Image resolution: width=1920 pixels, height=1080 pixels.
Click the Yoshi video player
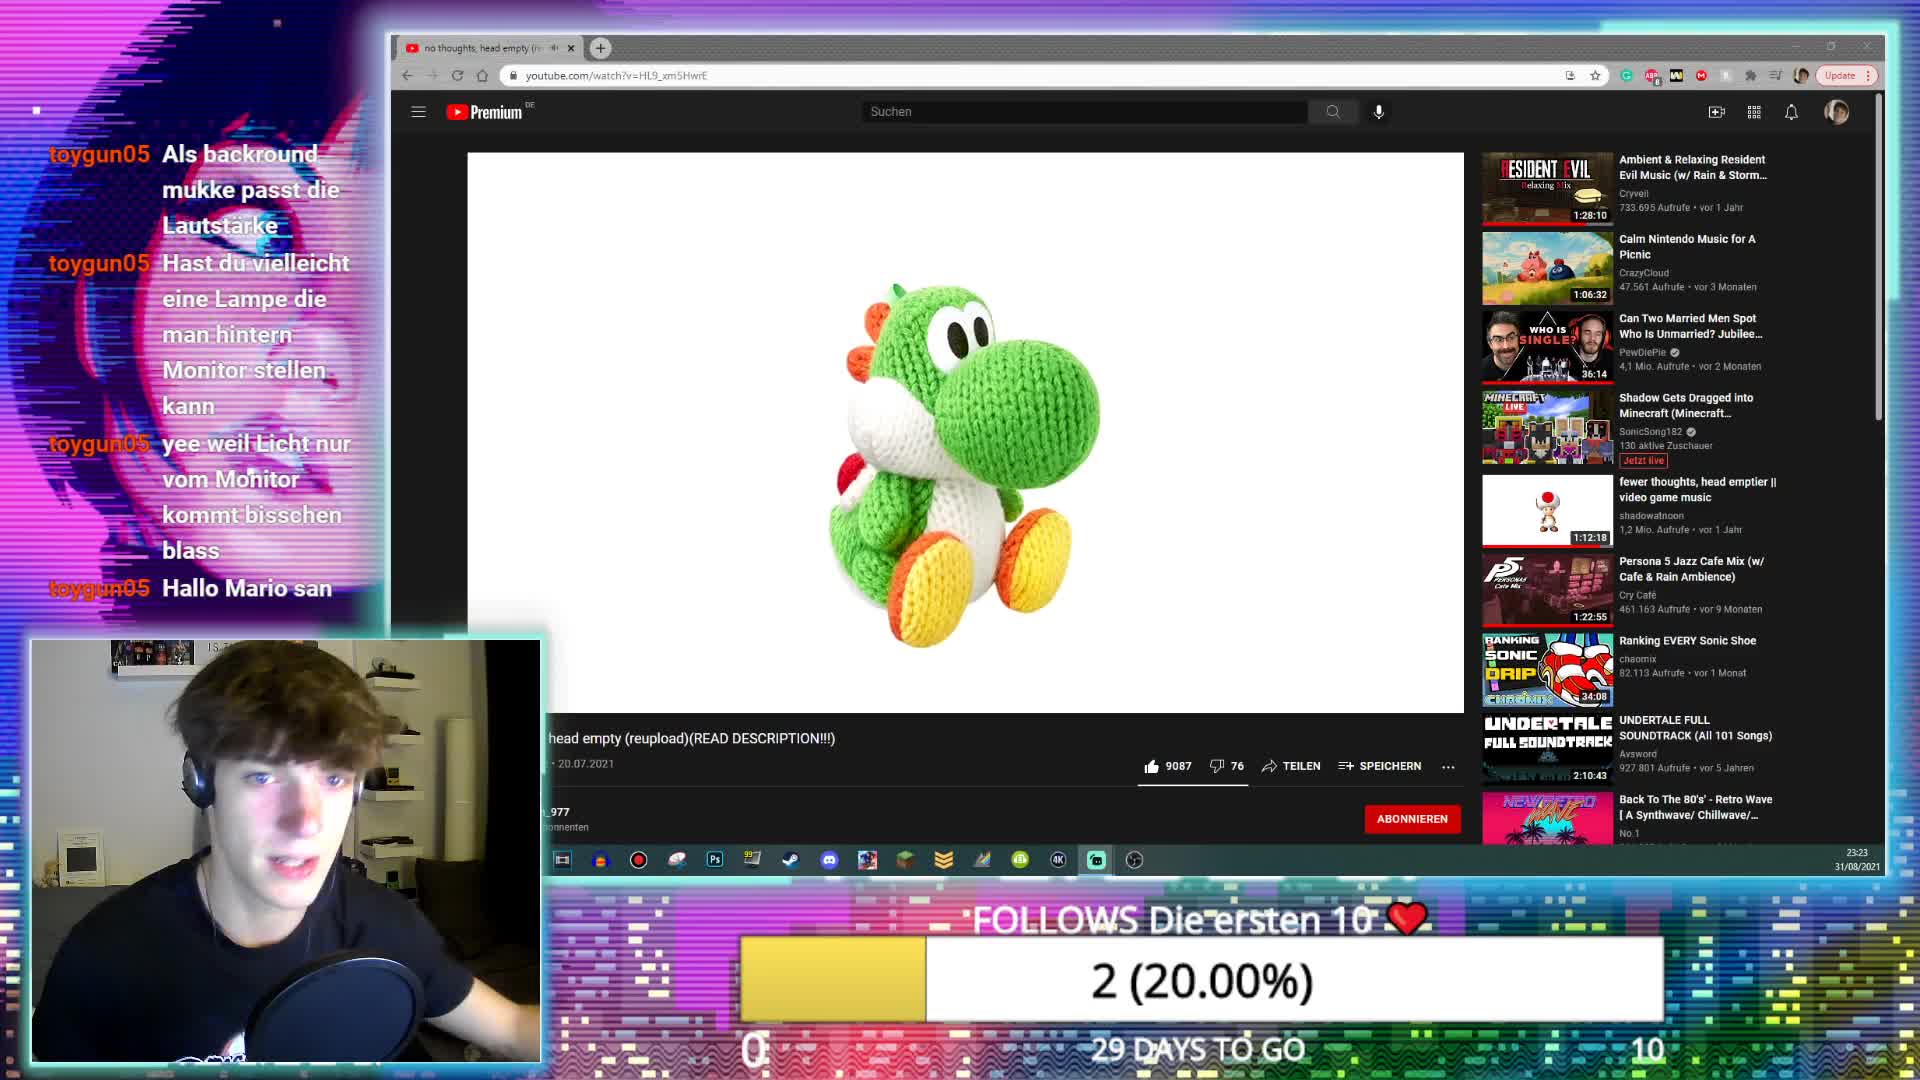(x=965, y=432)
